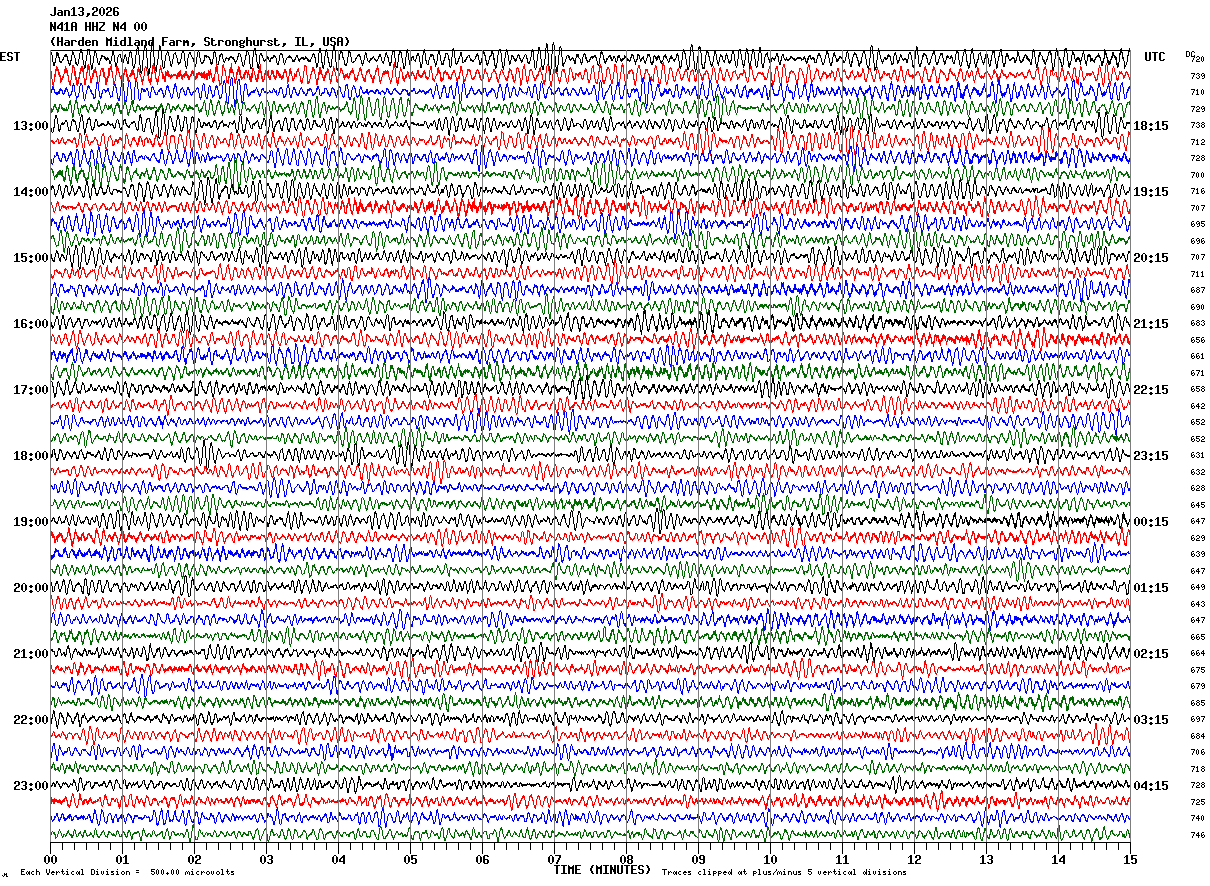1210x886 pixels.
Task: Click the "18:15" UTC time label
Action: pyautogui.click(x=1151, y=126)
